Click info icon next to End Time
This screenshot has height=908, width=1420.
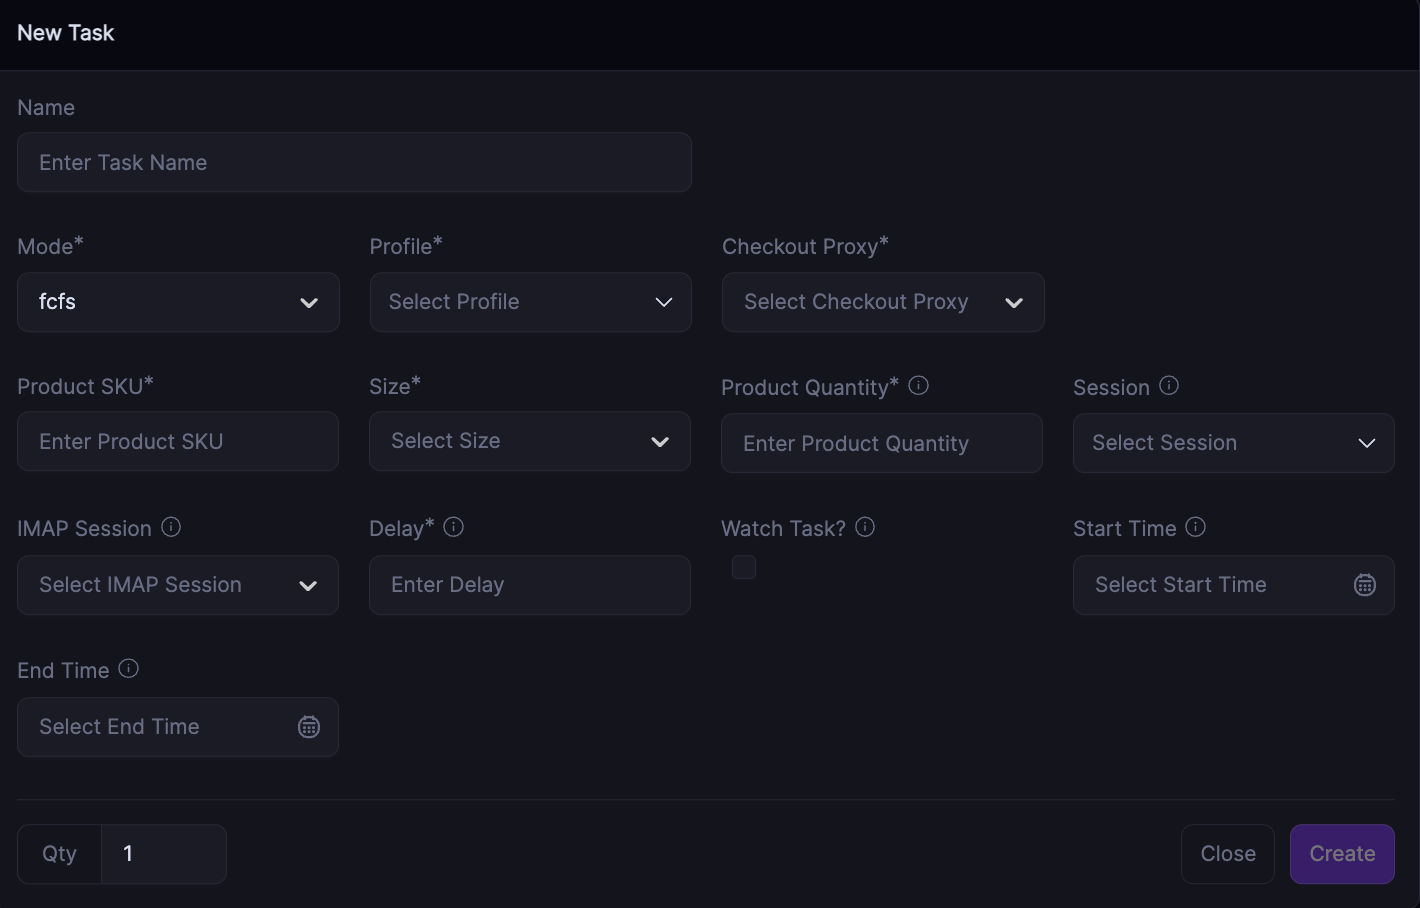pyautogui.click(x=128, y=669)
